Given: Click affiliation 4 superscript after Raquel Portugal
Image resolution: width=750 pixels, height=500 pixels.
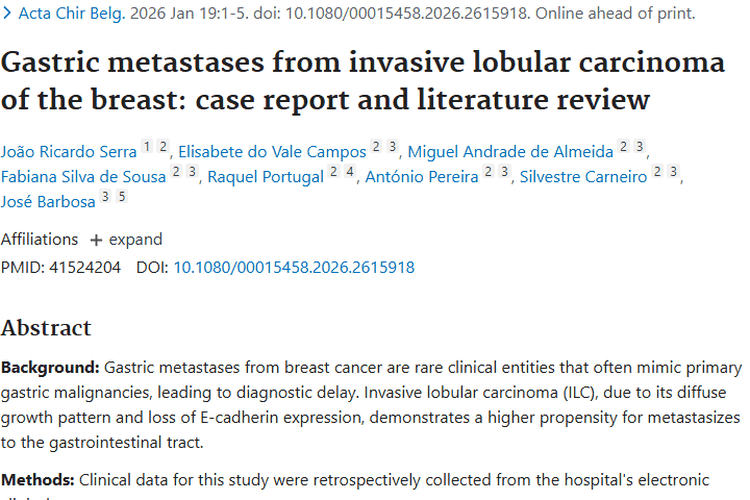Looking at the screenshot, I should pyautogui.click(x=349, y=172).
